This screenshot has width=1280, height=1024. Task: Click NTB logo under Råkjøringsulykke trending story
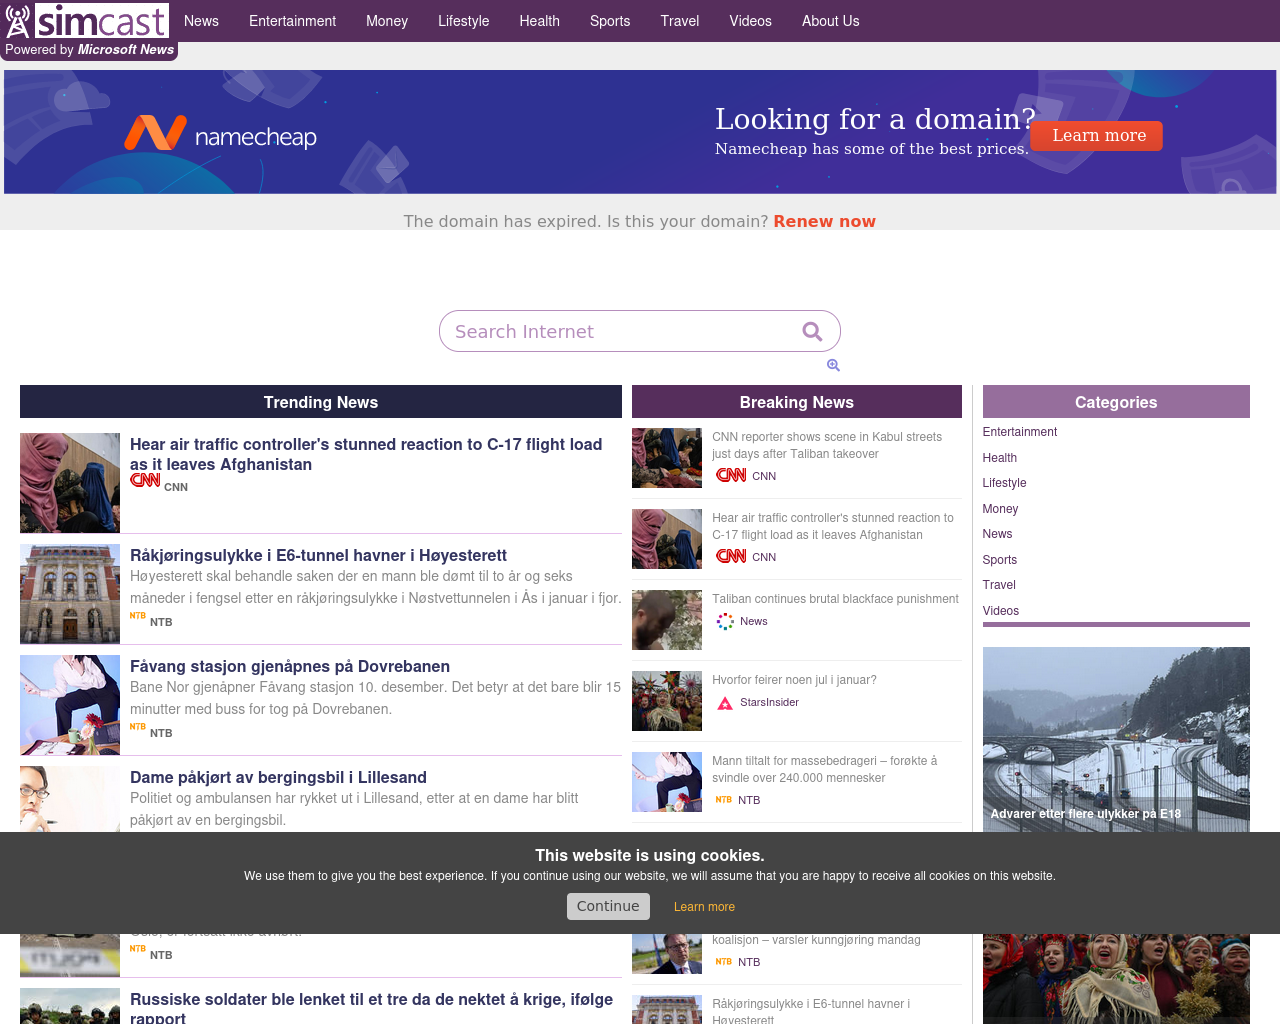pos(138,616)
